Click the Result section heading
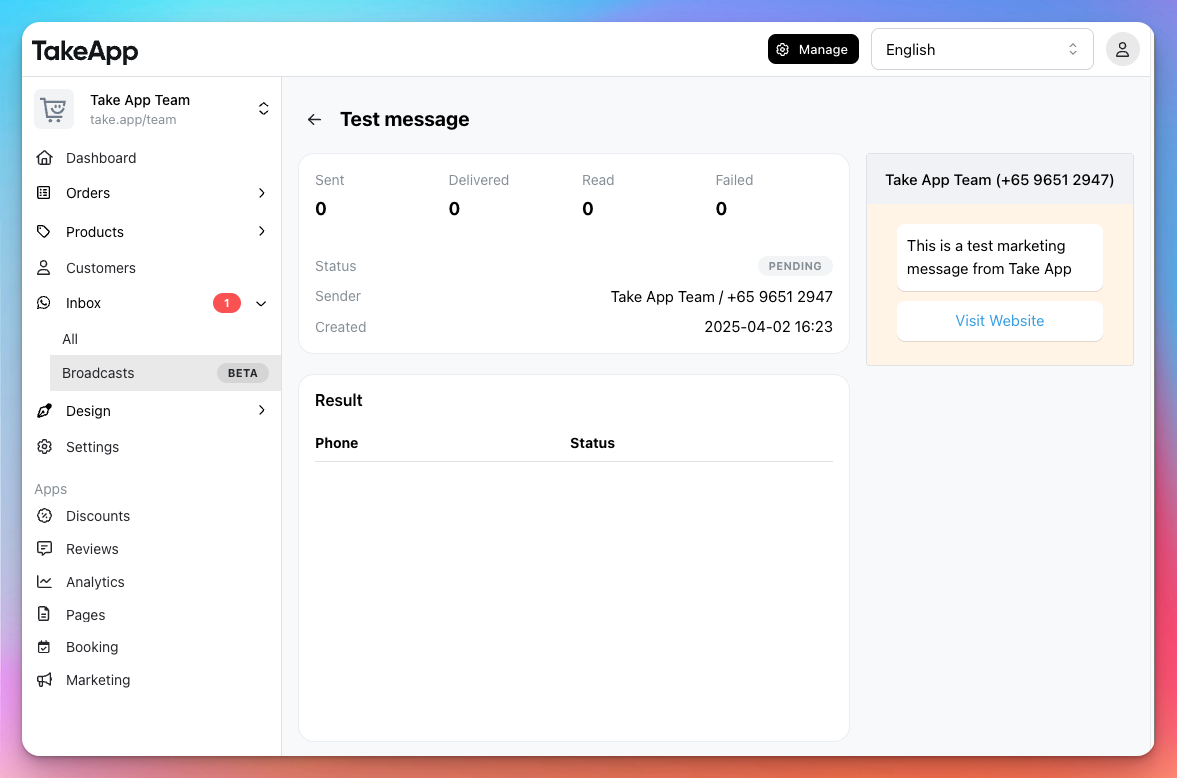 pos(339,400)
